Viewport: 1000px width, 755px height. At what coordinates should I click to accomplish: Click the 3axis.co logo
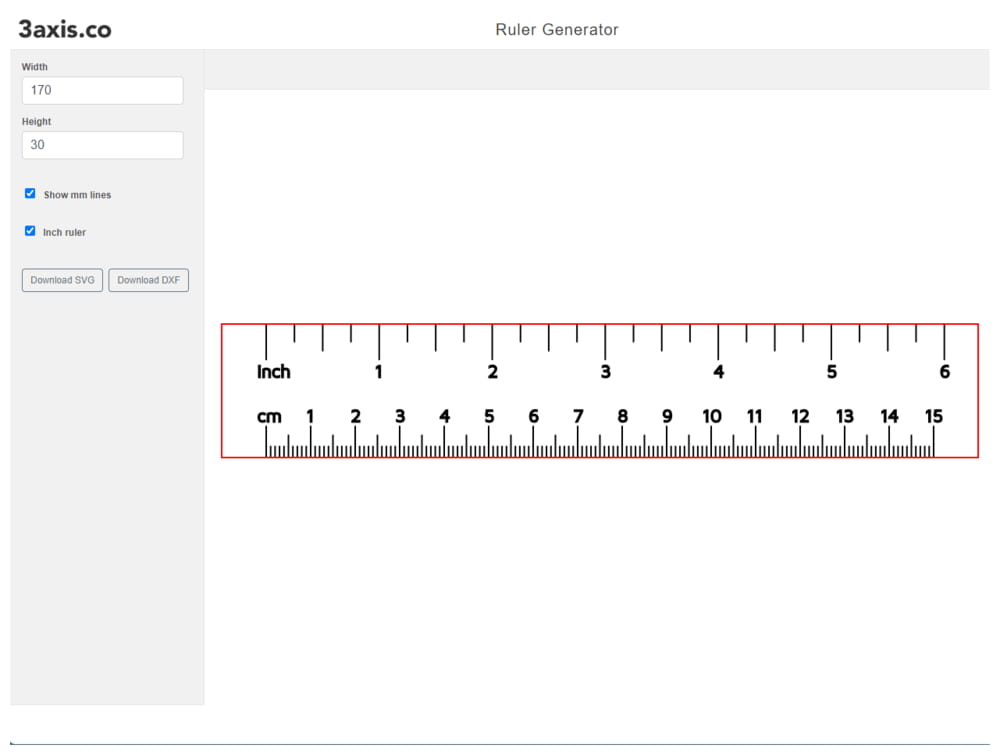click(x=64, y=29)
